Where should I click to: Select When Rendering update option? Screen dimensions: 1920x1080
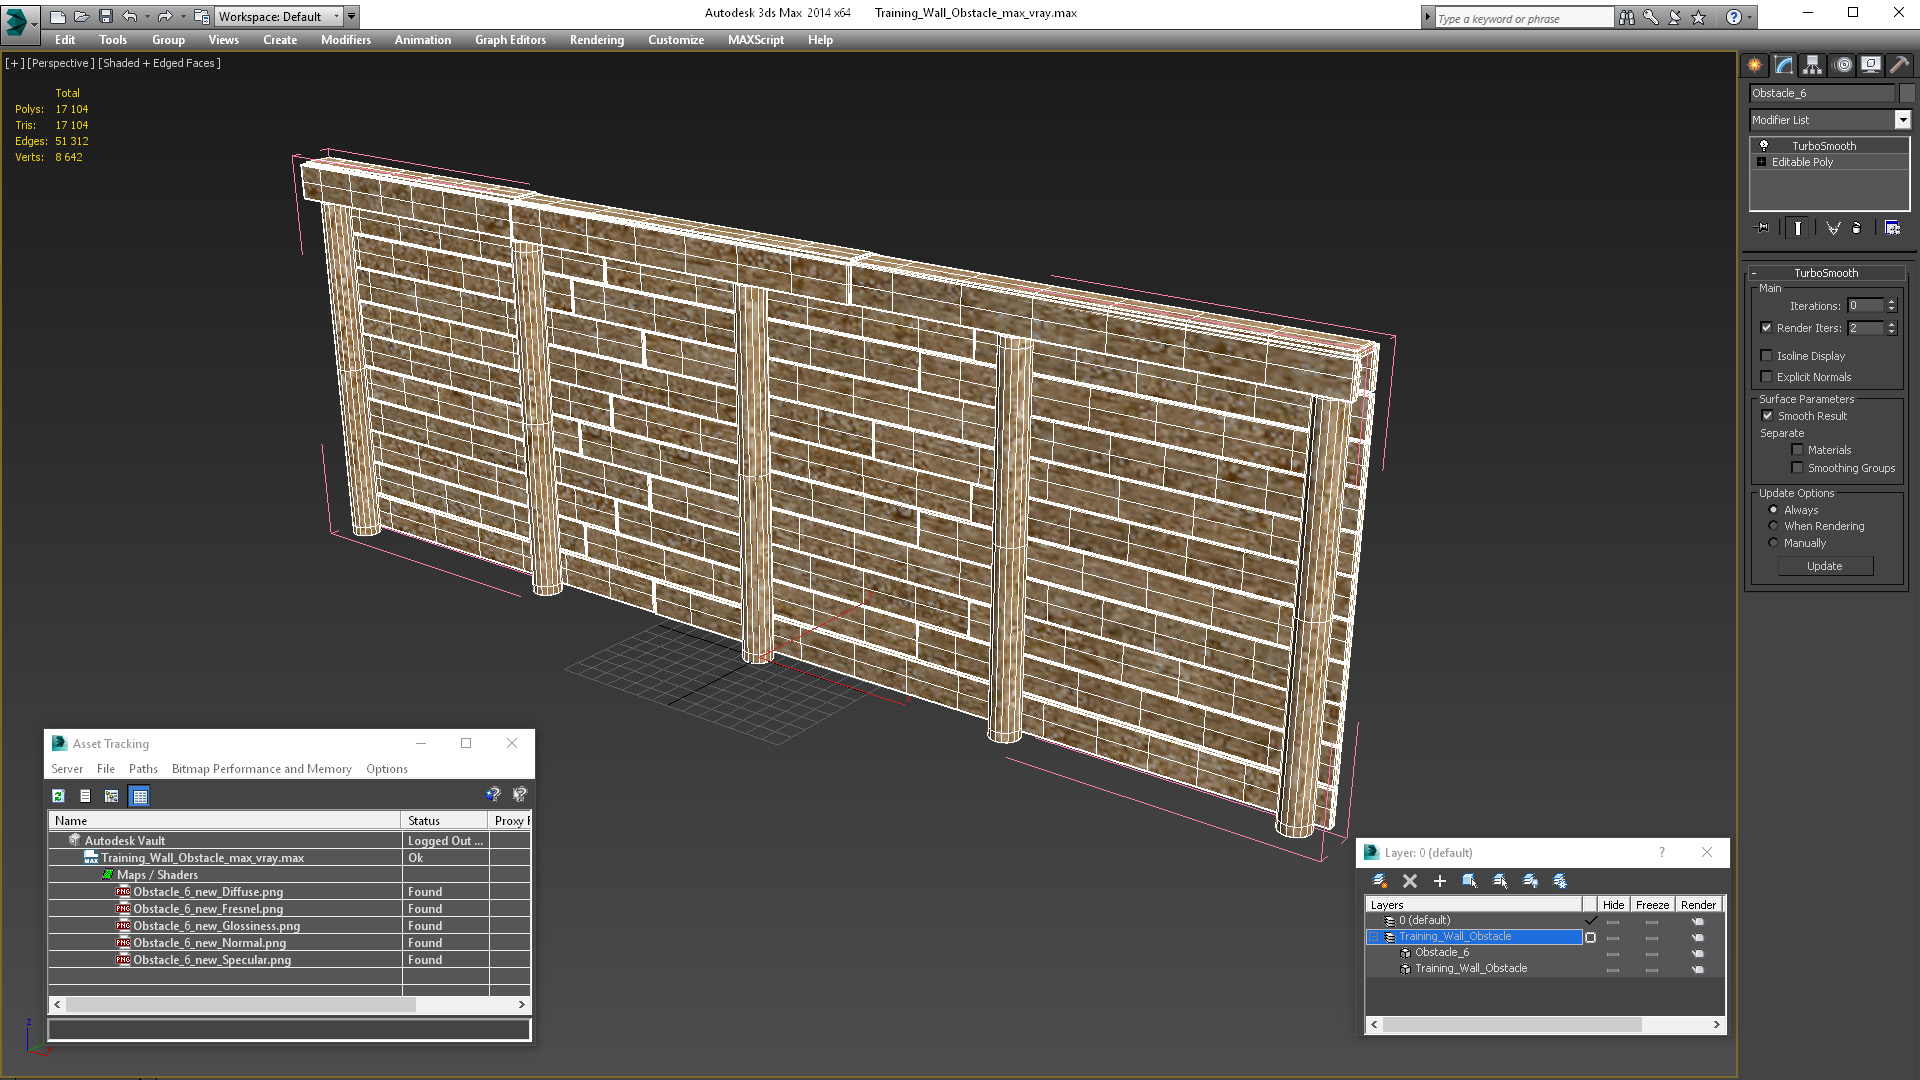(1774, 526)
